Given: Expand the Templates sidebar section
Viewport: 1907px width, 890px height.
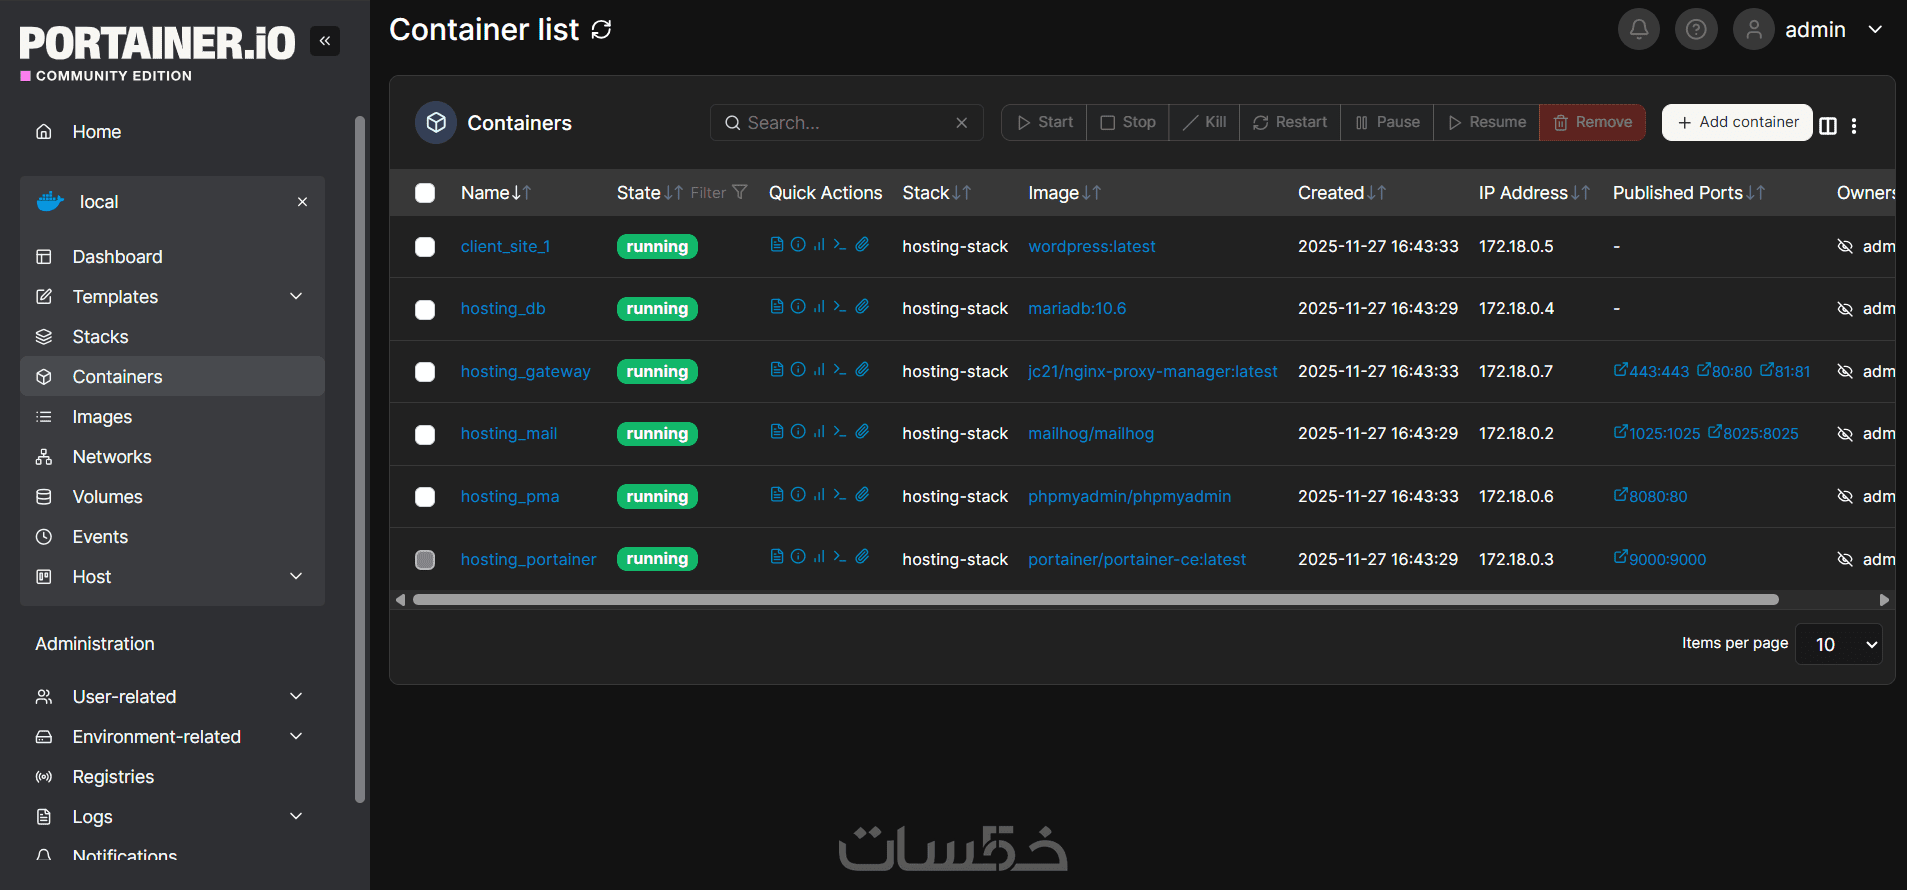Looking at the screenshot, I should point(296,296).
